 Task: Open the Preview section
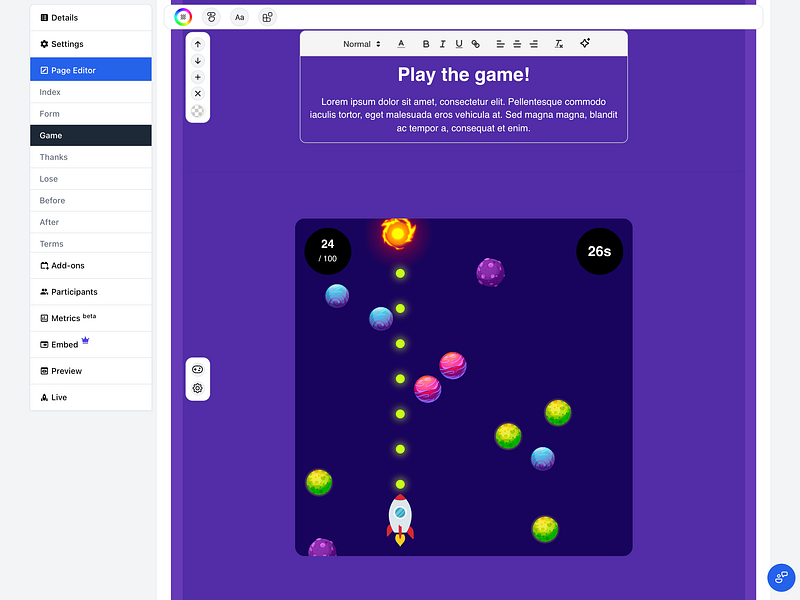91,371
